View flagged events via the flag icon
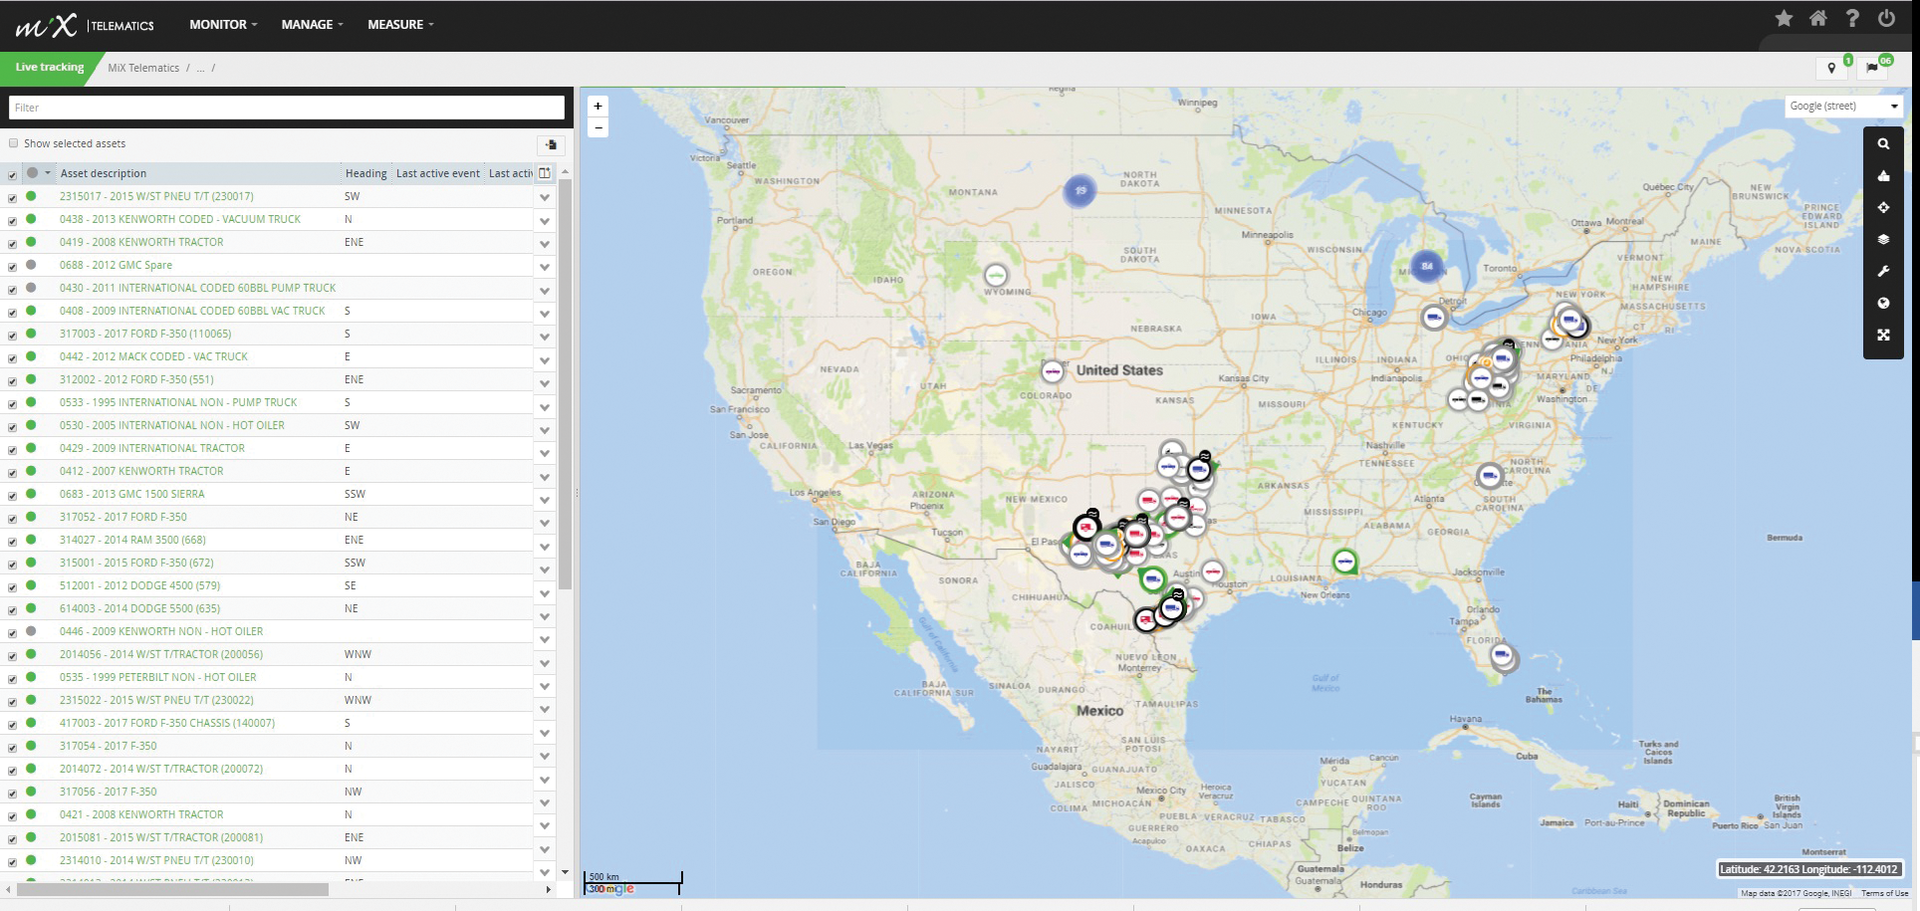The height and width of the screenshot is (911, 1920). click(1872, 68)
